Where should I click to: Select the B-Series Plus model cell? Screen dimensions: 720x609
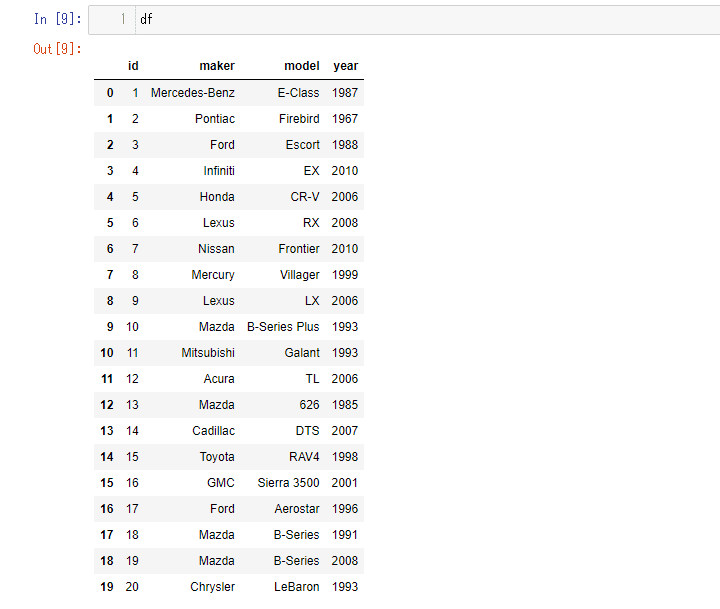(x=283, y=327)
